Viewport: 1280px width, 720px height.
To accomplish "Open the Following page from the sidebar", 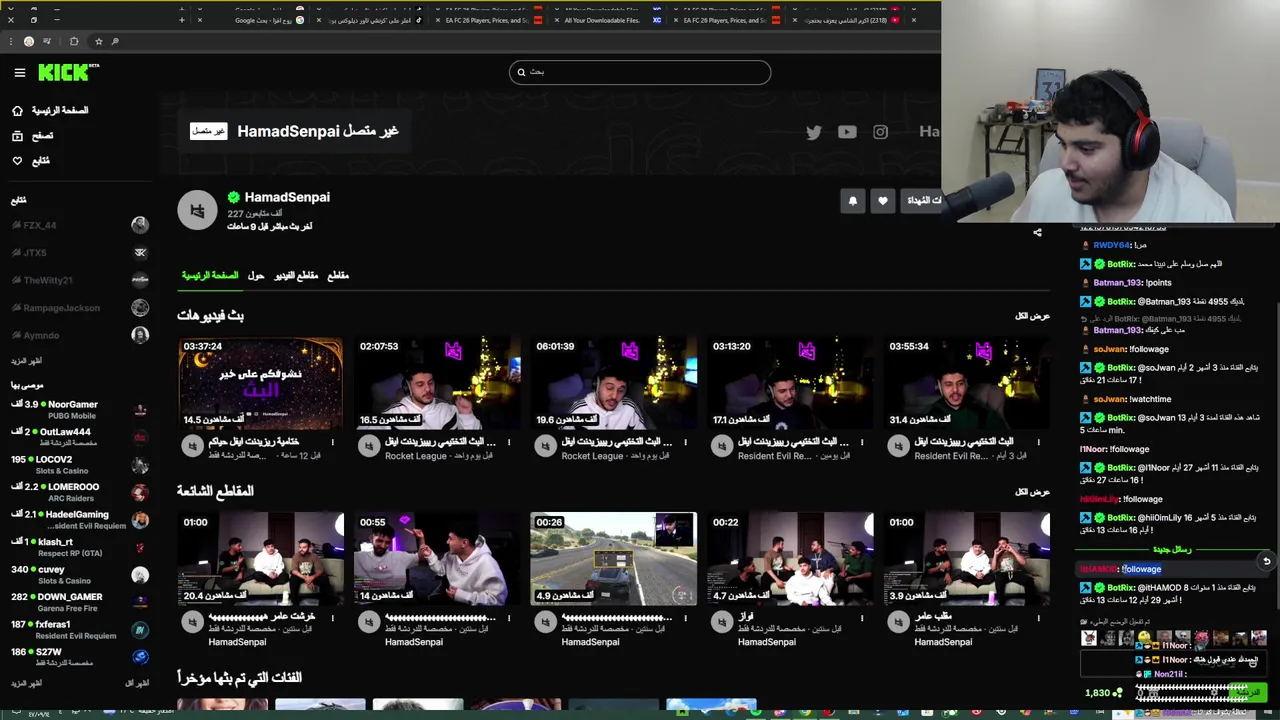I will tap(31, 160).
